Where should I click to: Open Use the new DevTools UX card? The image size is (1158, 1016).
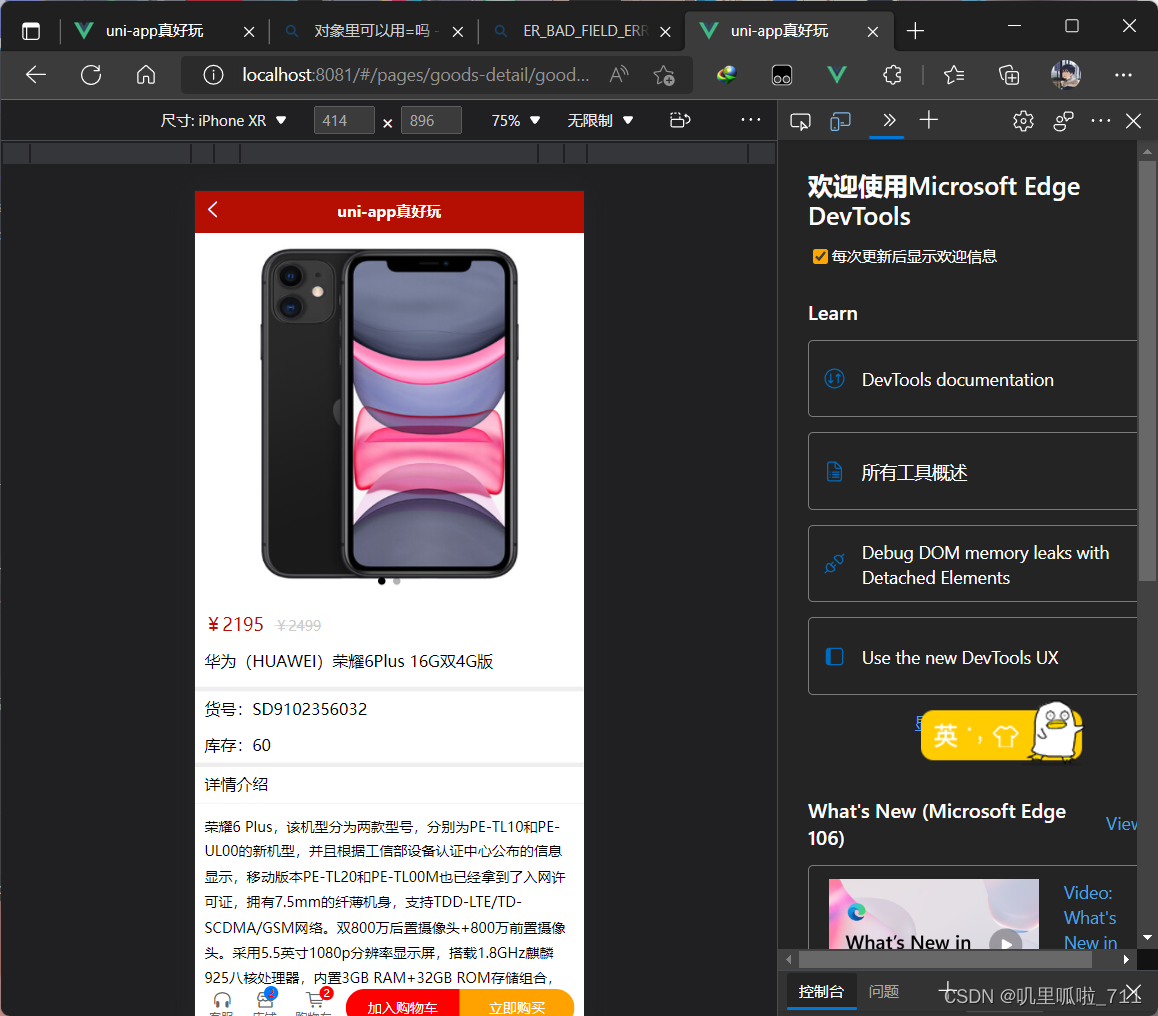click(973, 656)
